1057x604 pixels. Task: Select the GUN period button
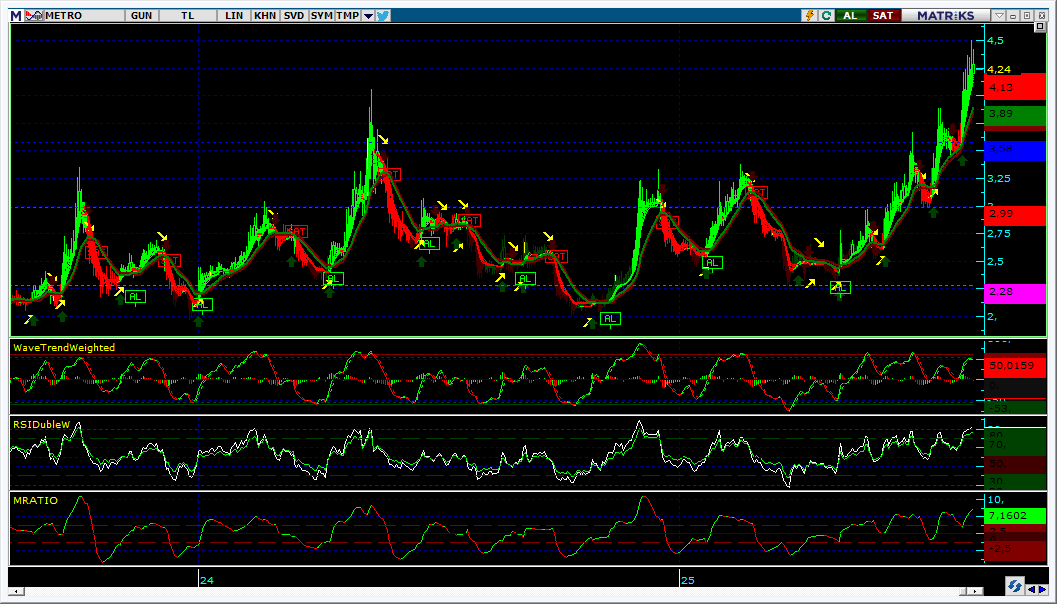[x=142, y=16]
